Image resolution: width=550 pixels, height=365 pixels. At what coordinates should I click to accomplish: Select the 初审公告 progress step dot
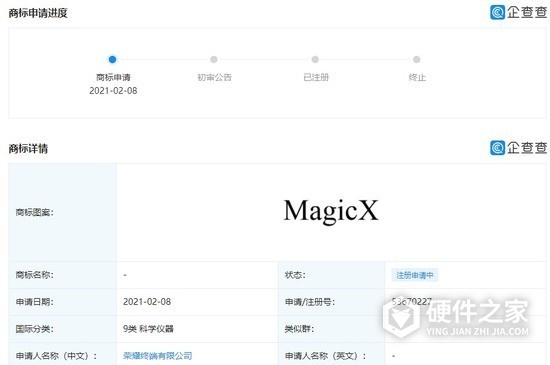[214, 60]
